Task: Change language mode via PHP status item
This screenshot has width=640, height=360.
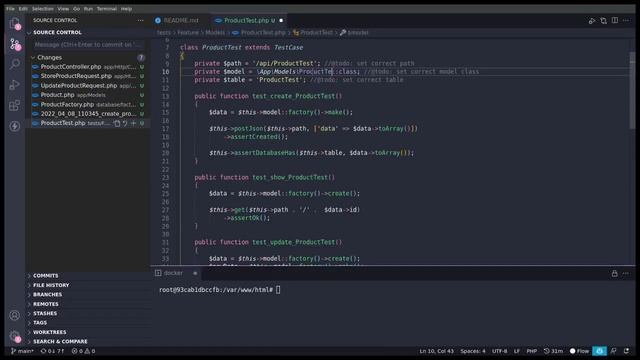Action: coord(531,351)
